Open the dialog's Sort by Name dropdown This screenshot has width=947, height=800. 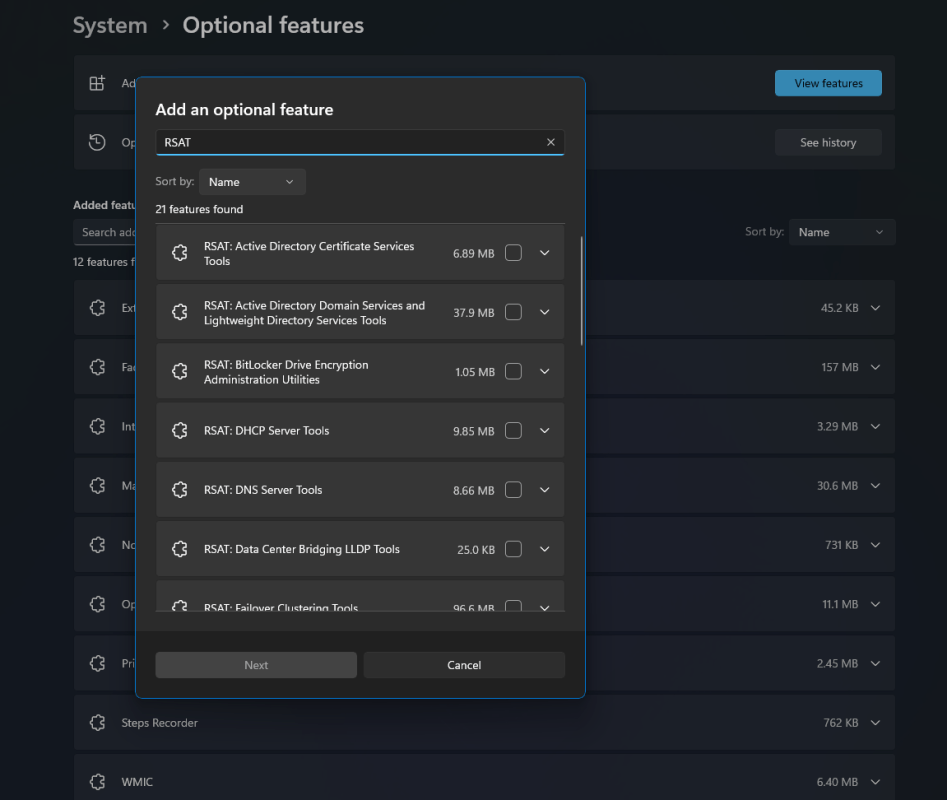[252, 182]
